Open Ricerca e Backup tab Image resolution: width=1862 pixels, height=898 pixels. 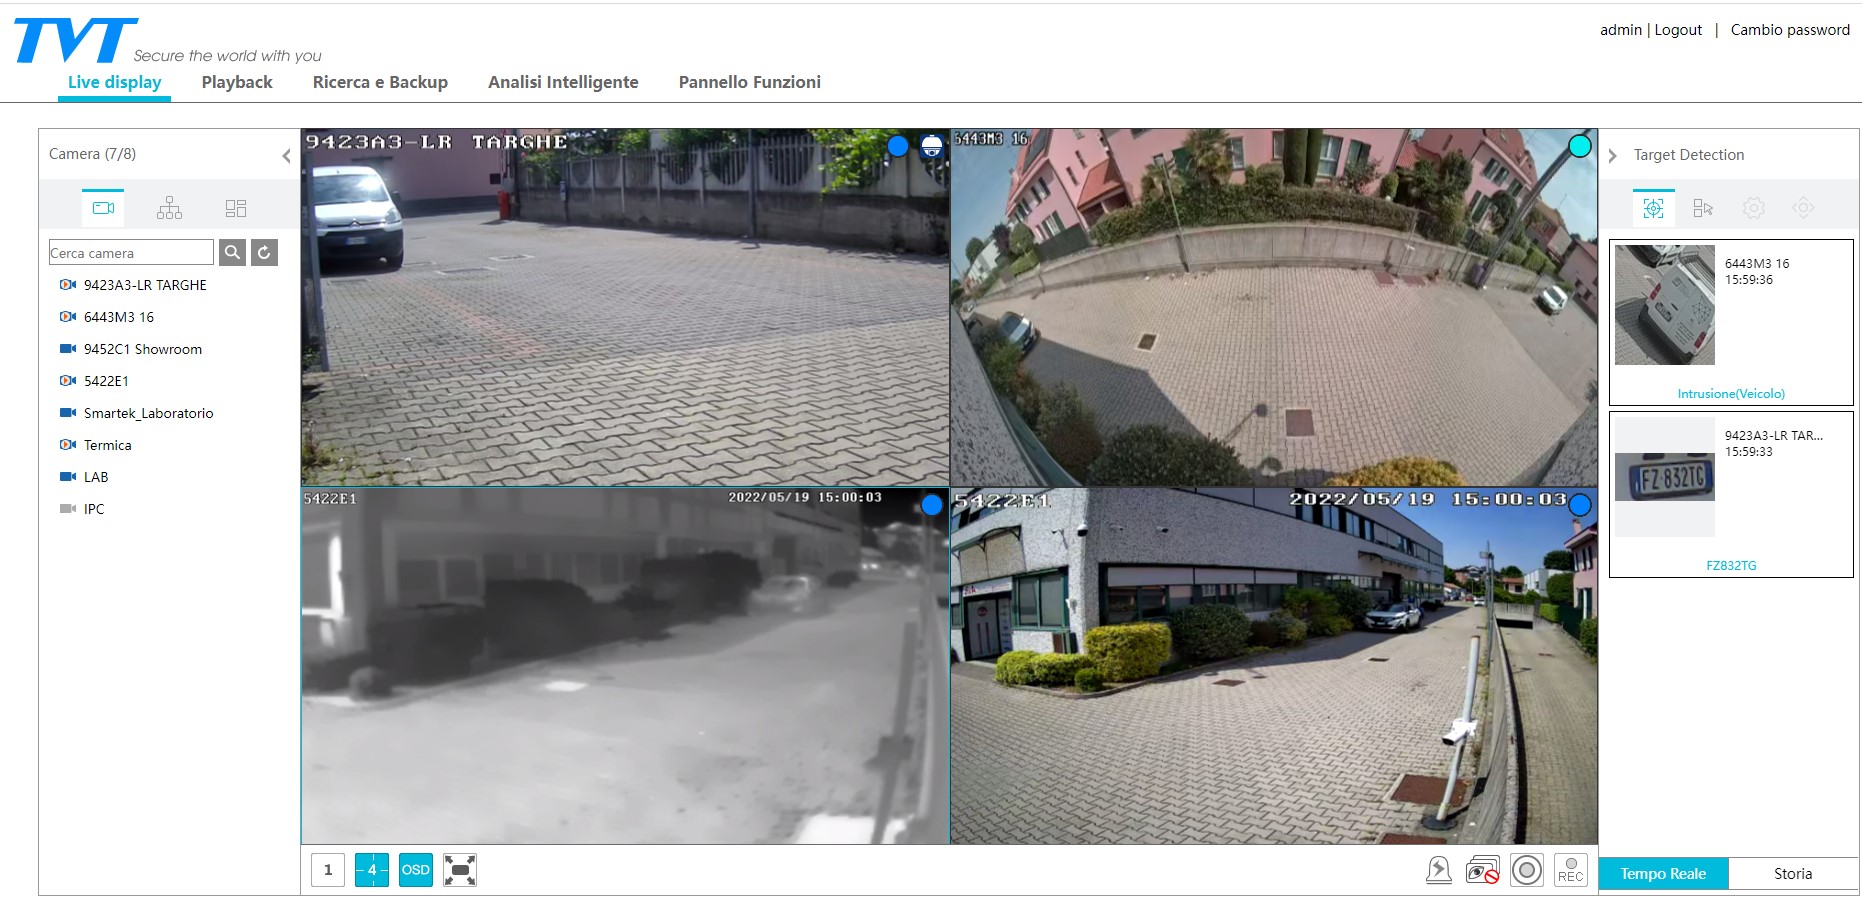pos(380,82)
